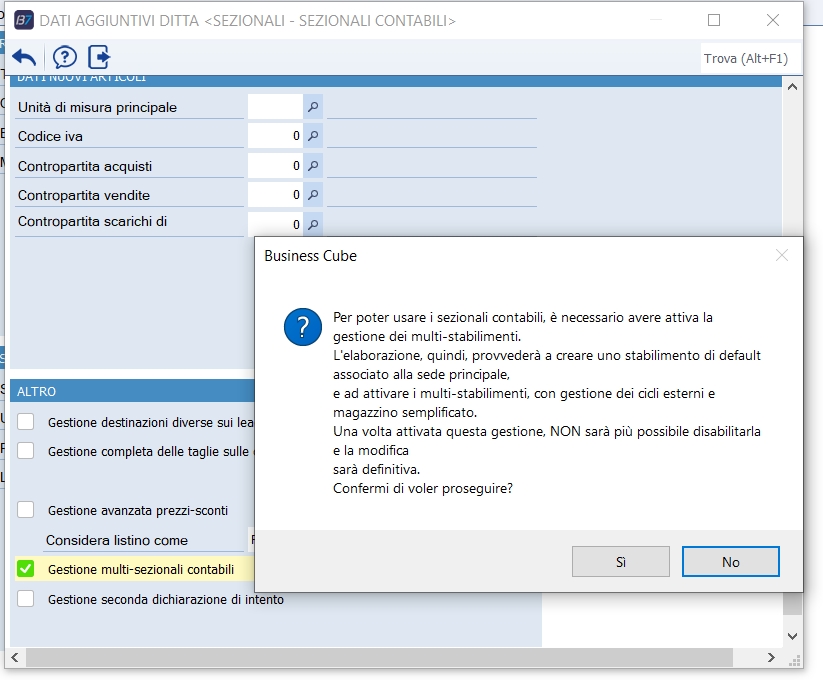This screenshot has height=680, width=823.
Task: Uncheck Gestione multi-sezionali contabili checkbox
Action: pyautogui.click(x=26, y=569)
